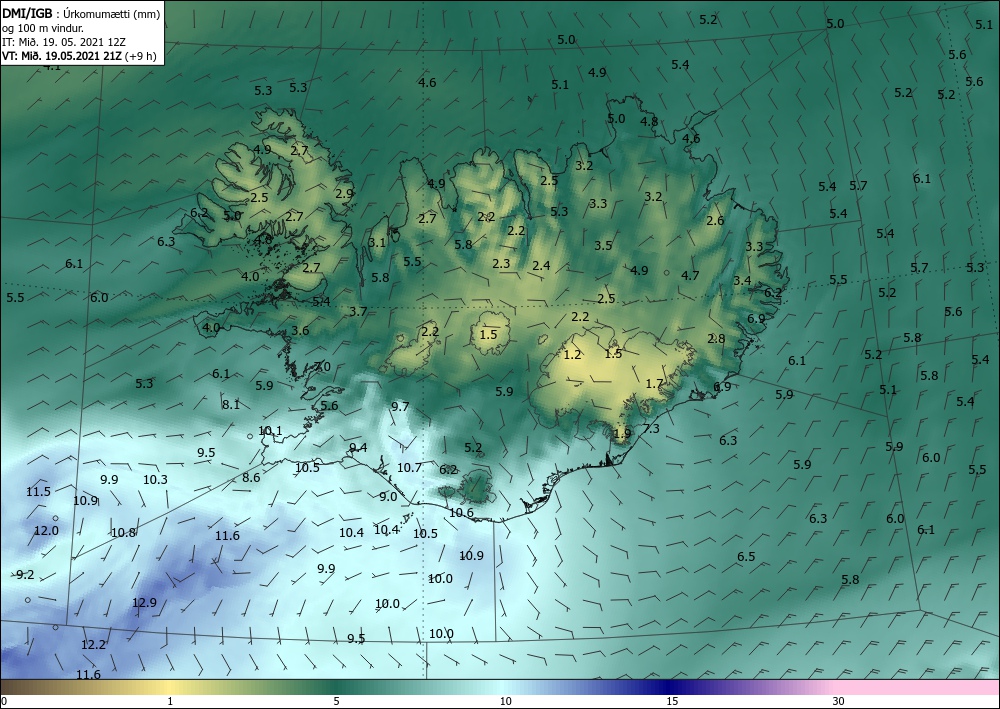Image resolution: width=1000 pixels, height=709 pixels.
Task: Click the color scale label 5
Action: [x=336, y=701]
